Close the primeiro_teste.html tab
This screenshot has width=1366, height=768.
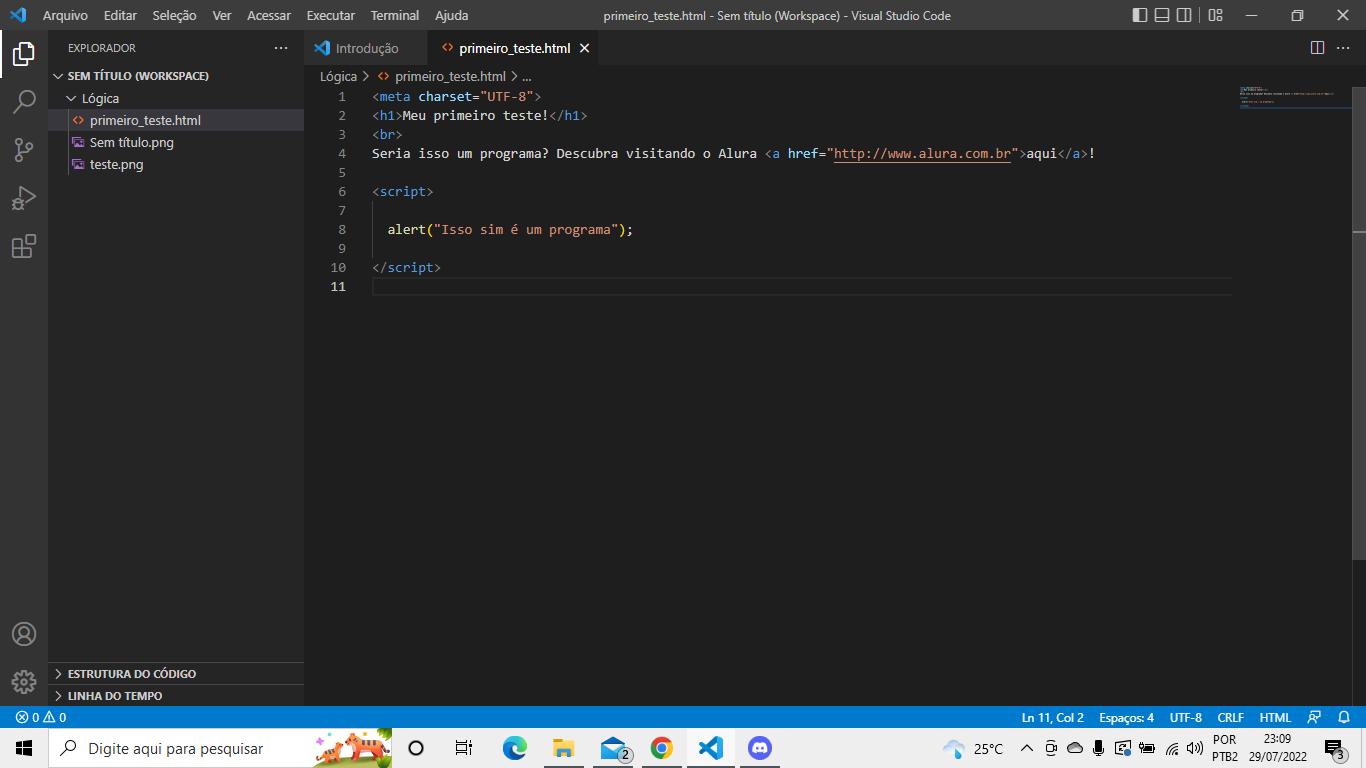click(x=585, y=48)
